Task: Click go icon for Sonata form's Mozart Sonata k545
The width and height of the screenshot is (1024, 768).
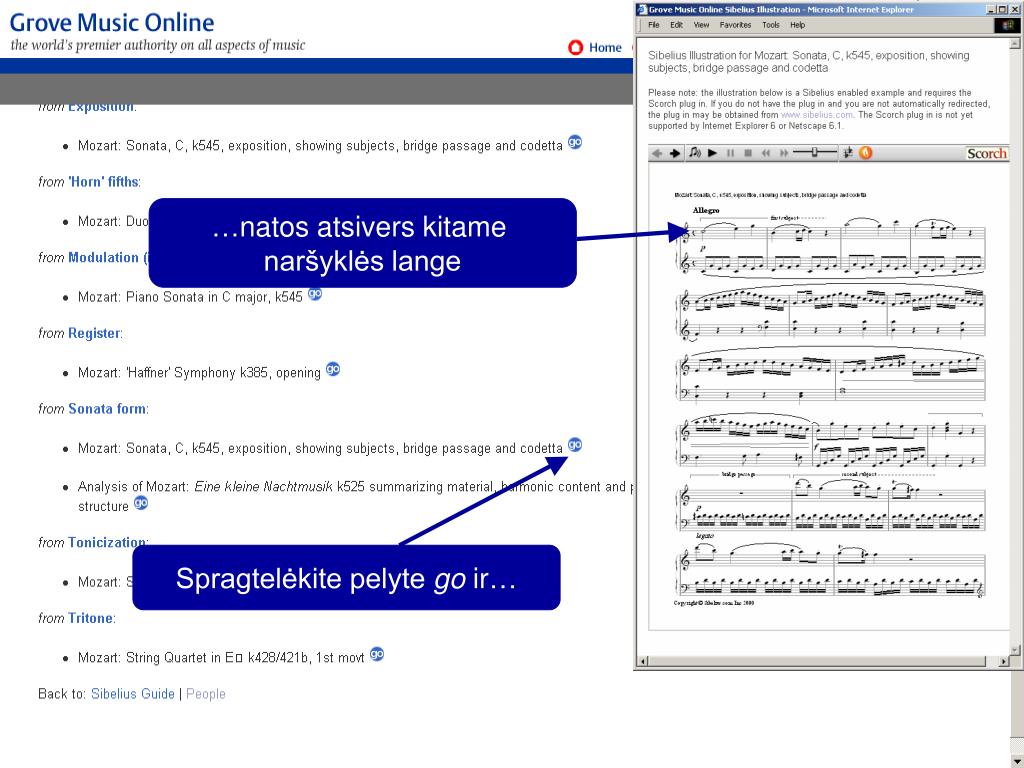Action: click(575, 445)
